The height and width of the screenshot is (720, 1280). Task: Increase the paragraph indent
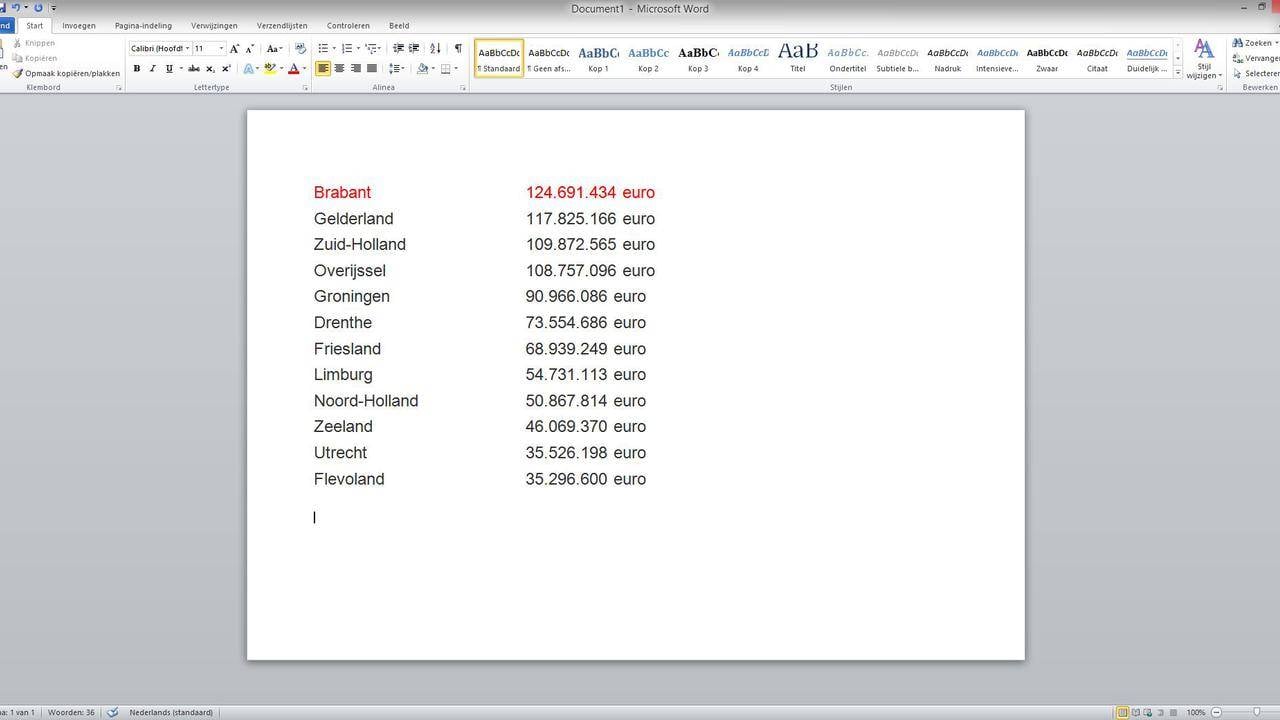click(x=414, y=48)
